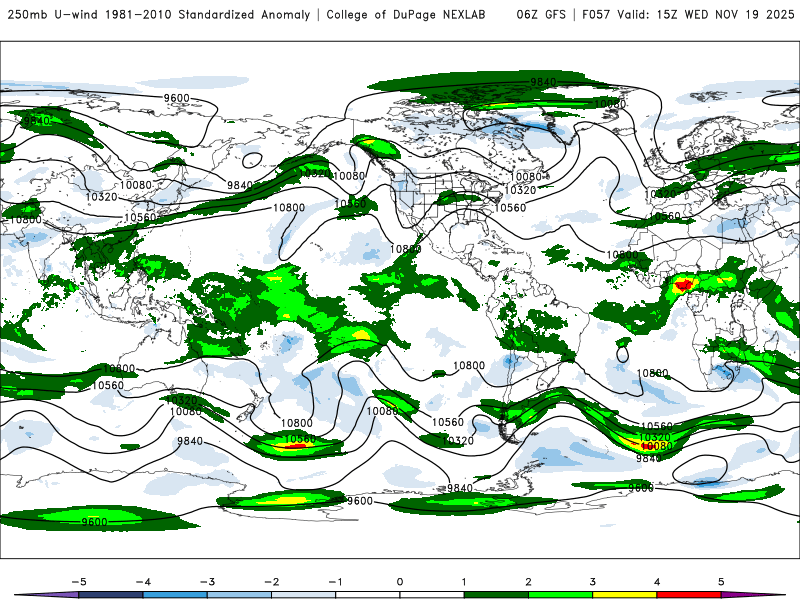Pick the pale blue colorbar segment between −2 and −1
Image resolution: width=800 pixels, height=600 pixels.
(304, 595)
